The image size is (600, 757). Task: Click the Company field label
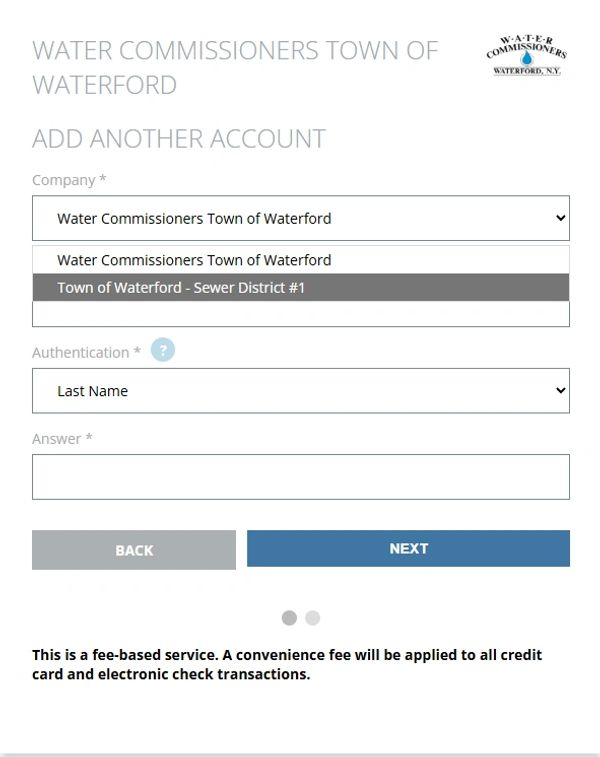pos(69,180)
